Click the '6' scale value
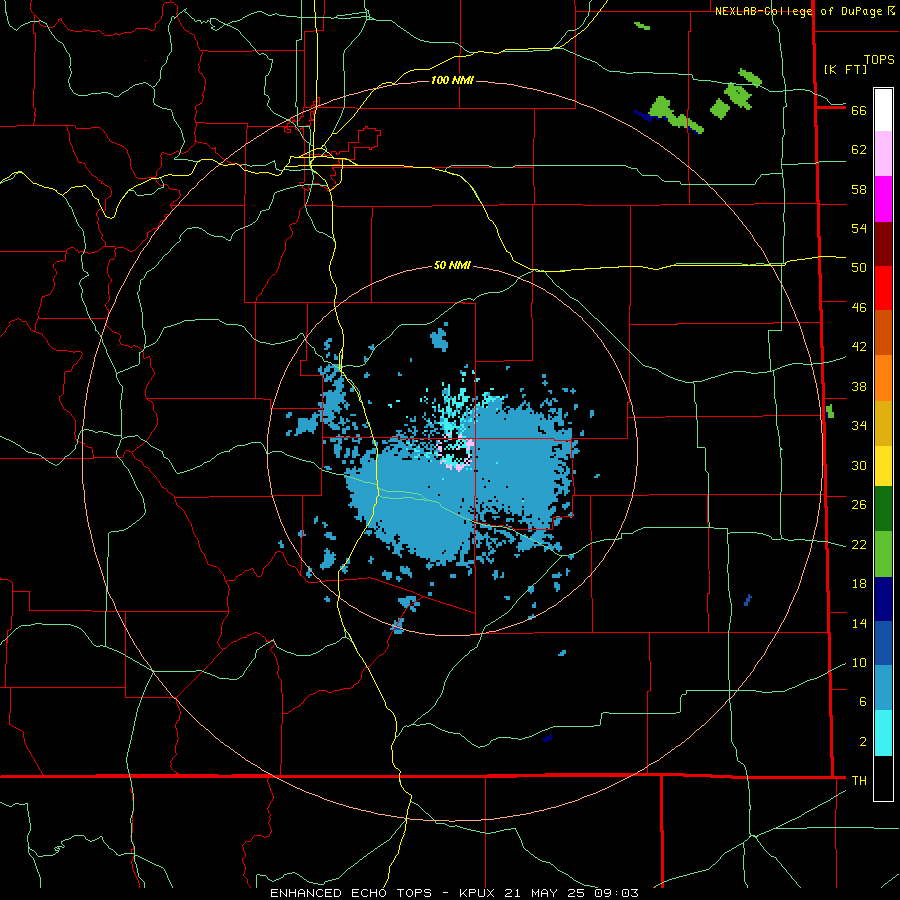 click(863, 702)
